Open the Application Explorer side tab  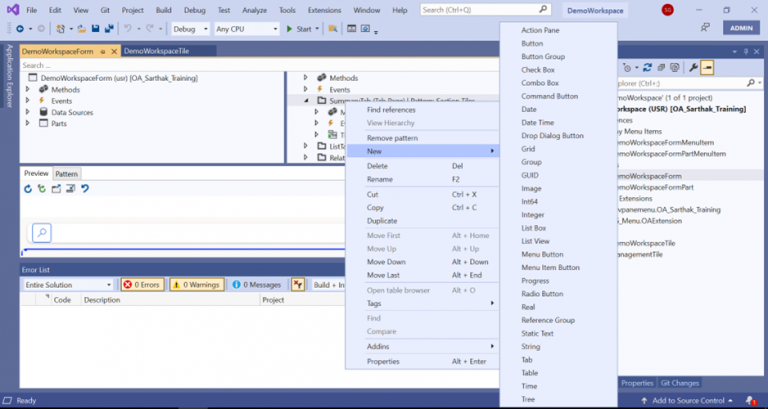tap(9, 75)
